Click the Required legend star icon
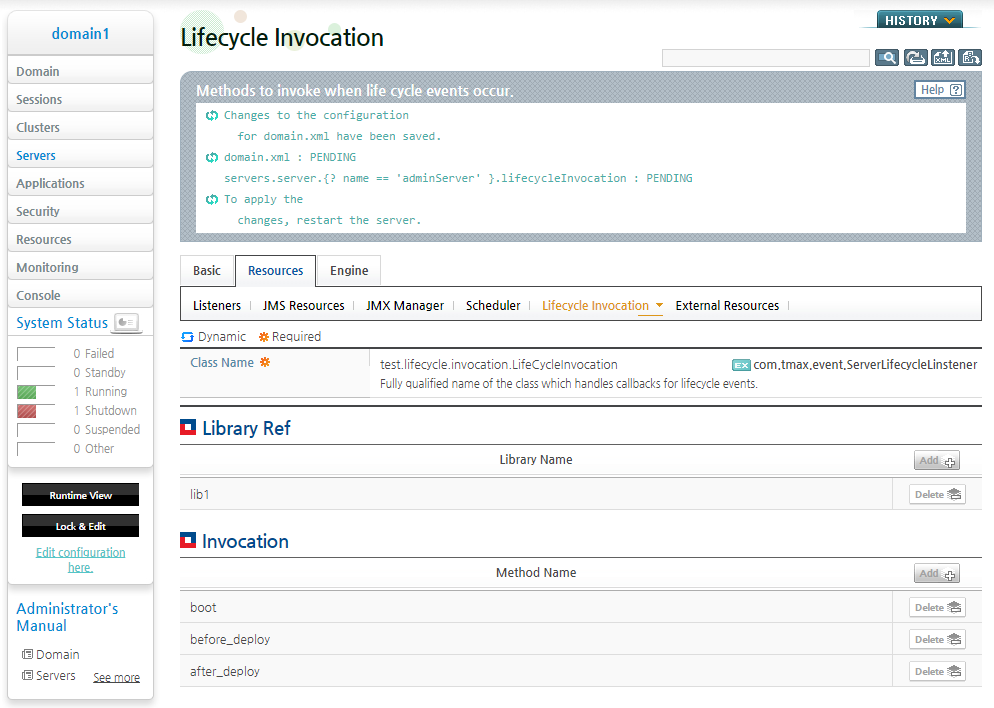The width and height of the screenshot is (994, 708). [x=264, y=337]
